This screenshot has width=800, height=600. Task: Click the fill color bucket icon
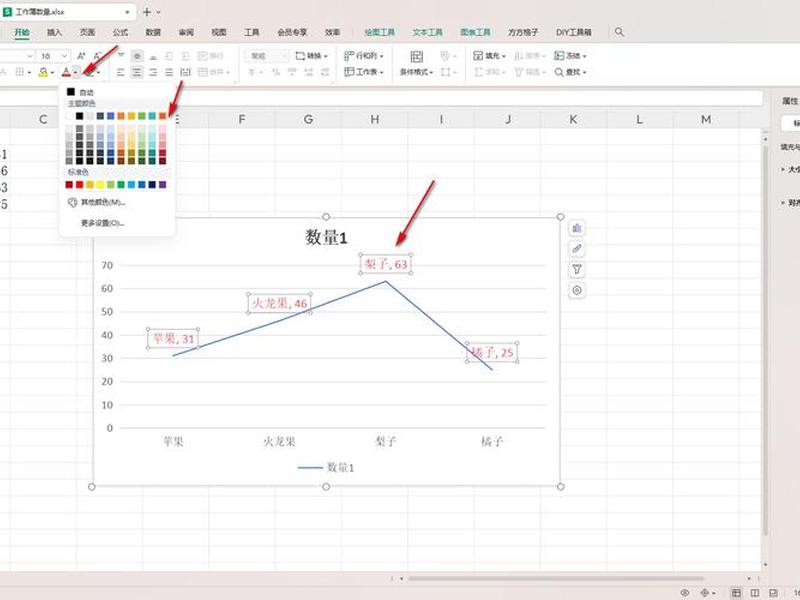43,72
